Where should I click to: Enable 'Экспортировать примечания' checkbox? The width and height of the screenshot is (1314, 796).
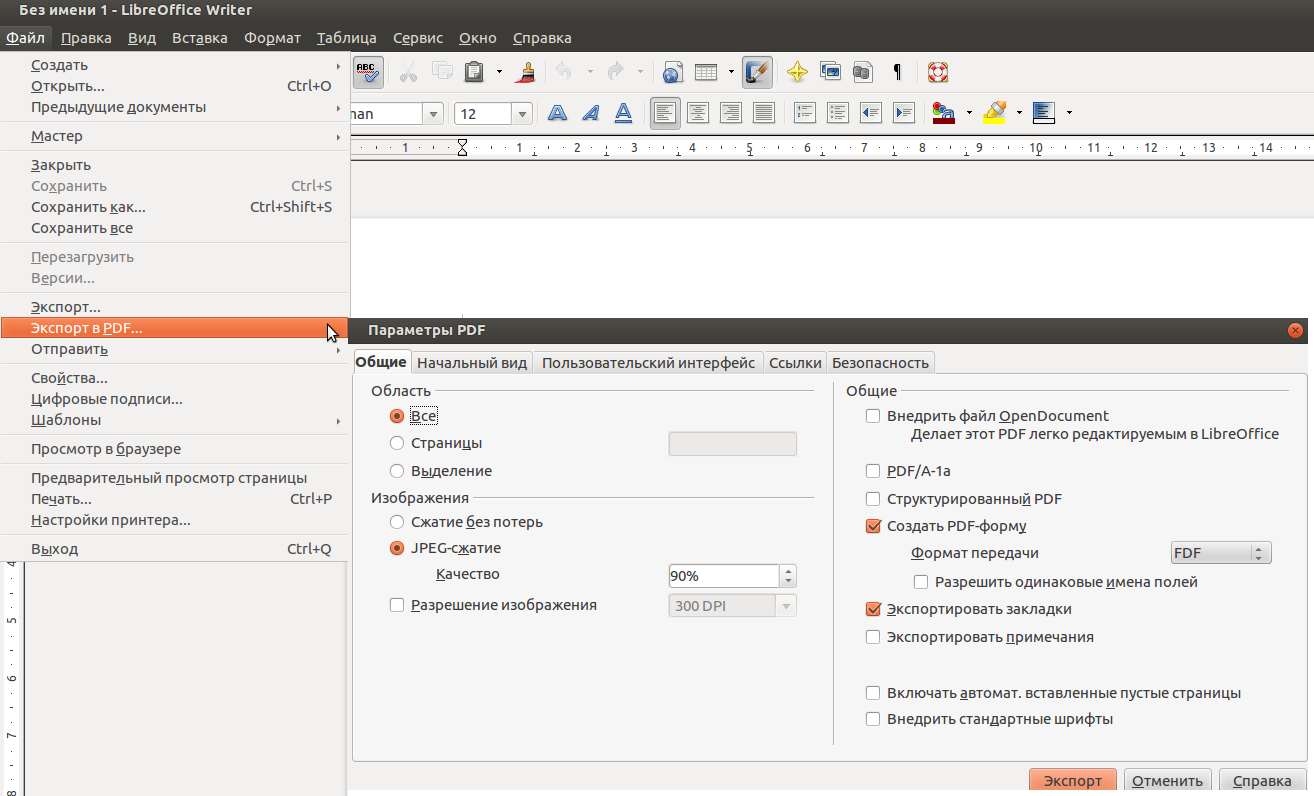[x=873, y=637]
